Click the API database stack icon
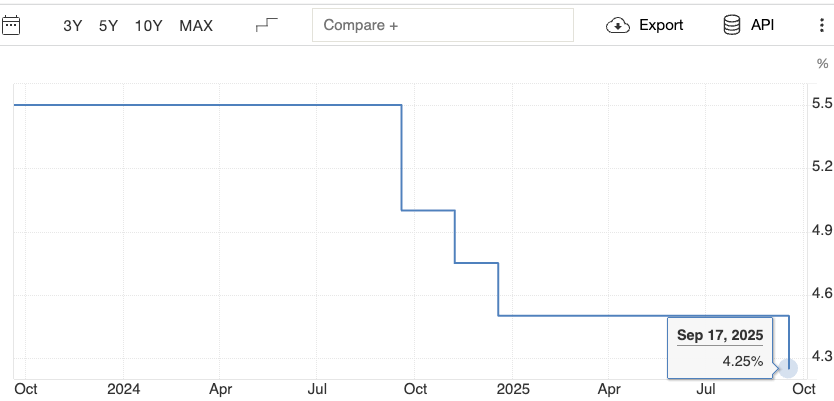This screenshot has width=834, height=401. pos(732,25)
